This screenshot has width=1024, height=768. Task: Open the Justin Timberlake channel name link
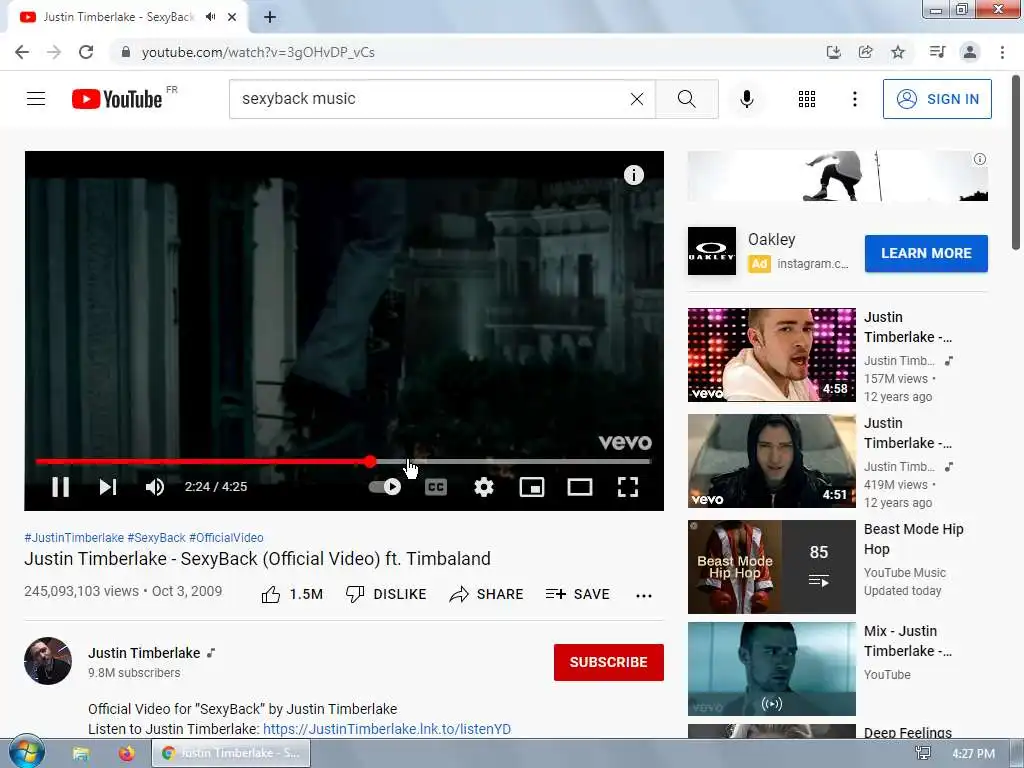144,653
